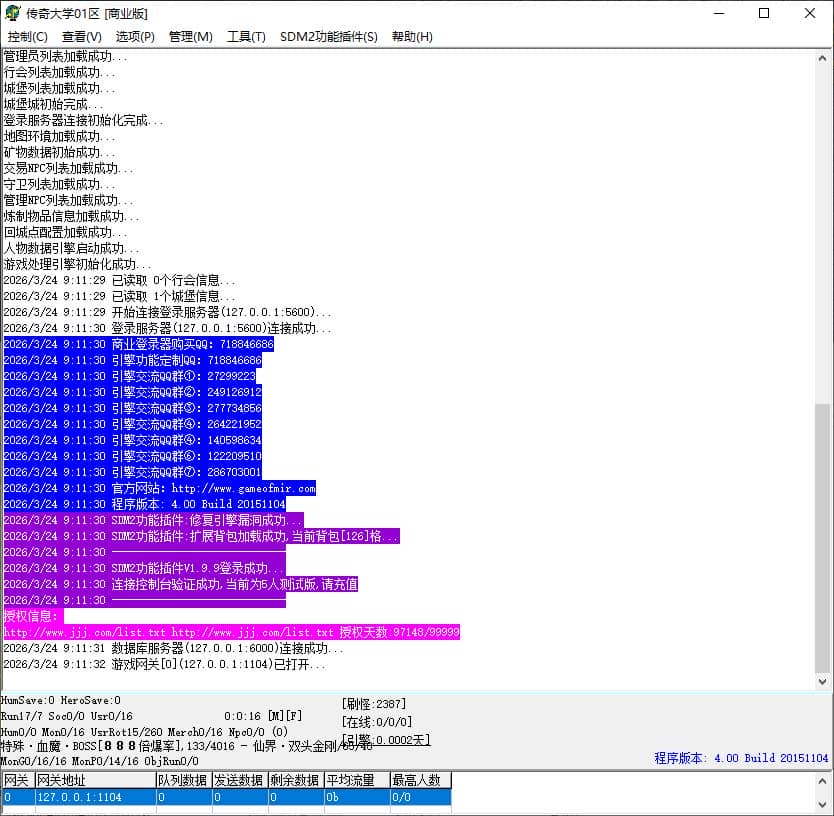Click log line 地图环境加载成功

pos(59,136)
